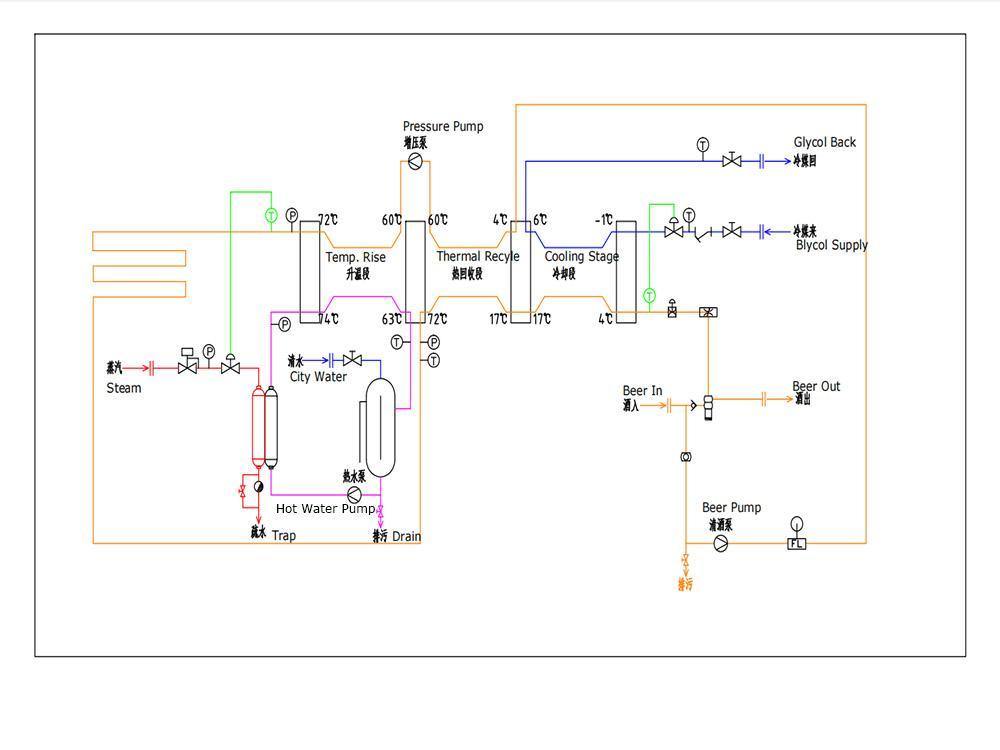Click the green temperature sensor near 4℃ outlet
Screen dimensions: 1000x750
[x=649, y=295]
